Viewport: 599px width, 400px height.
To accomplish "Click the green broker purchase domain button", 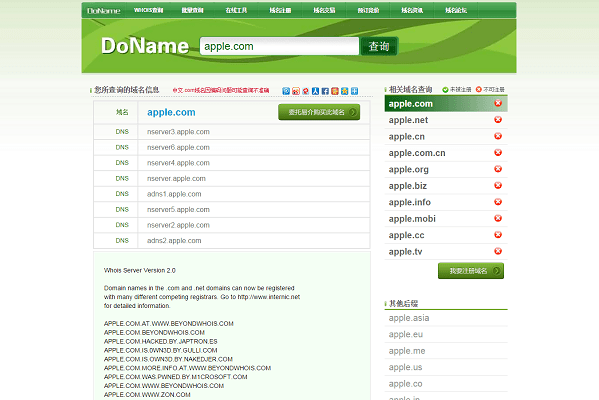I will (x=319, y=112).
